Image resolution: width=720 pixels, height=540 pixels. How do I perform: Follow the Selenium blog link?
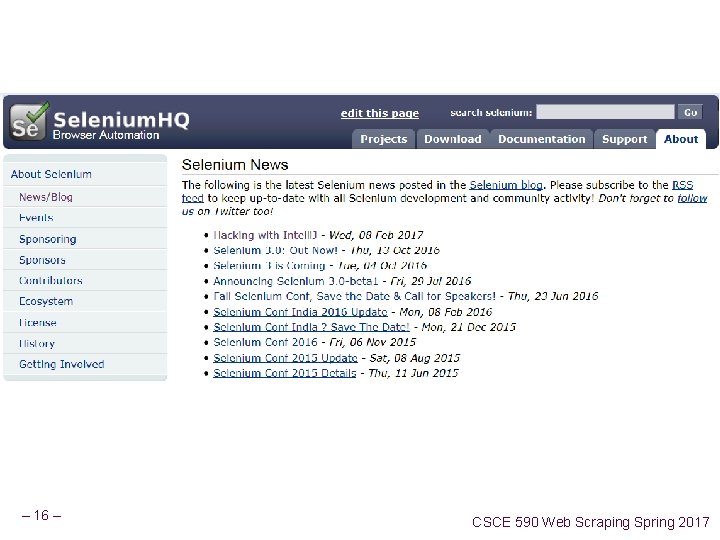tap(506, 185)
